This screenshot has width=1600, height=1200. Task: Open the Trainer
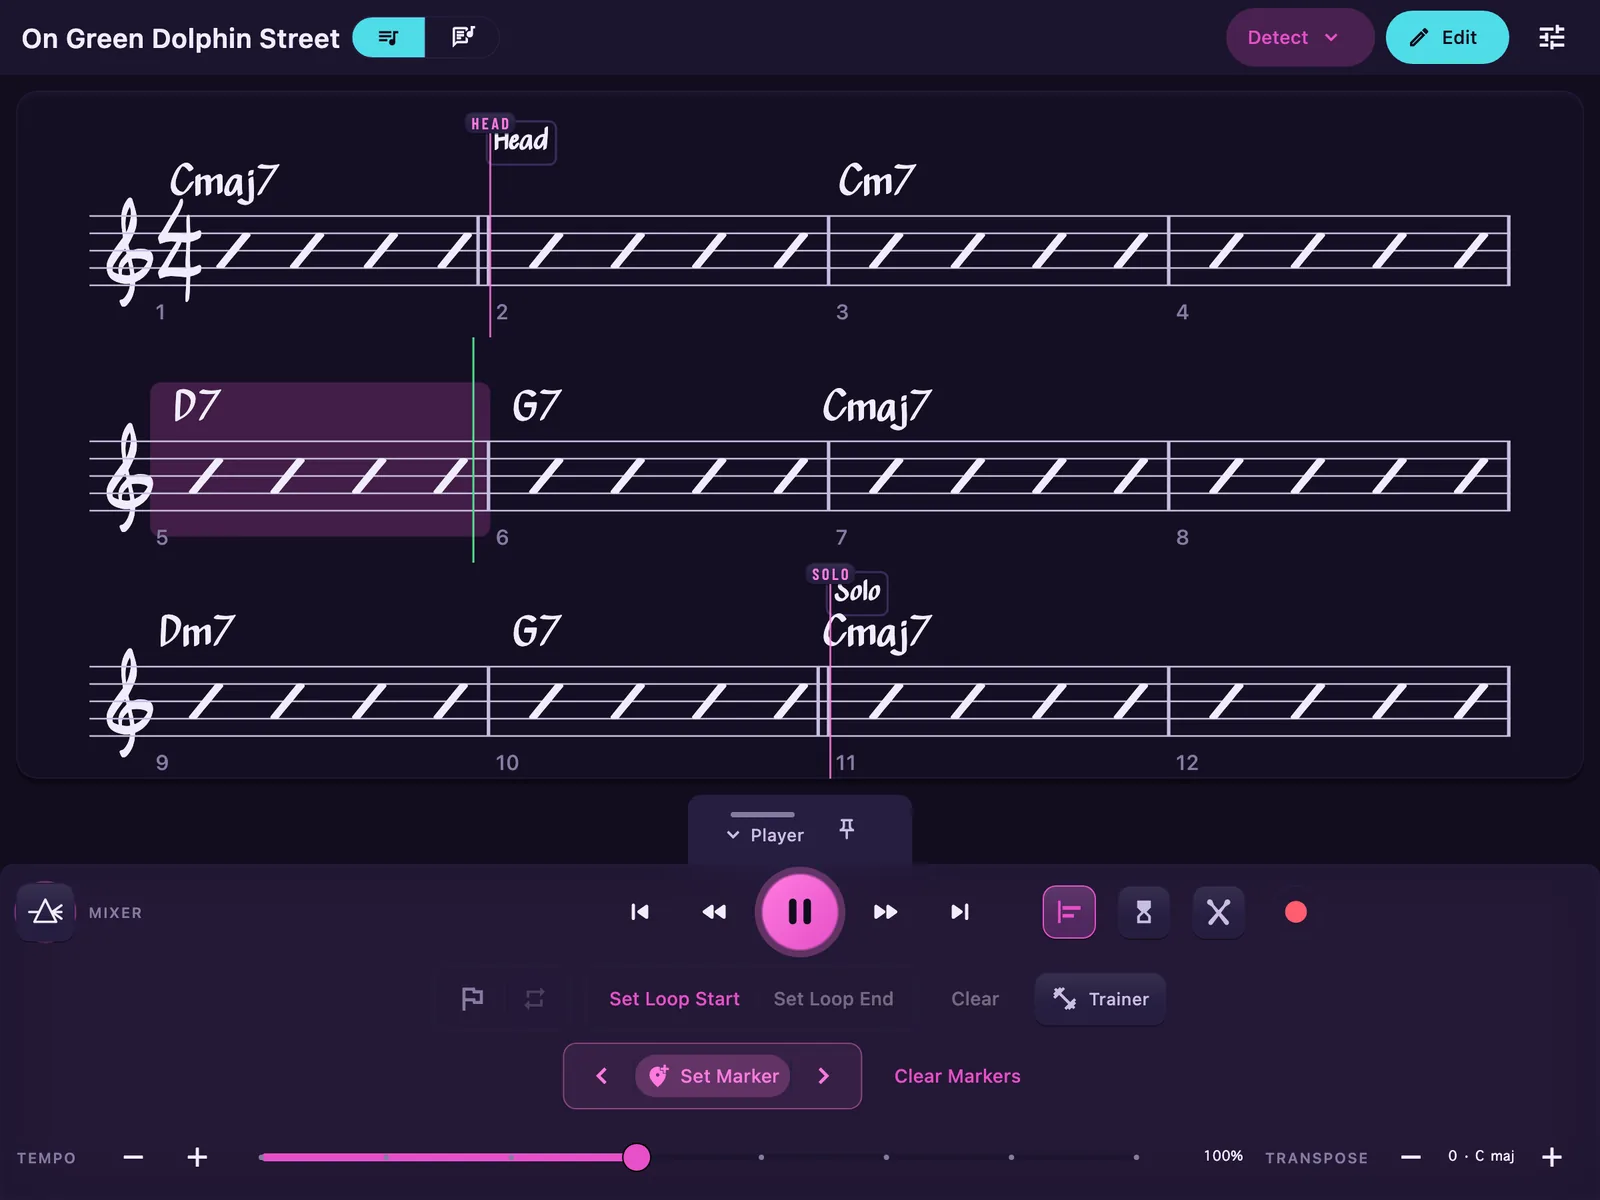(1100, 999)
